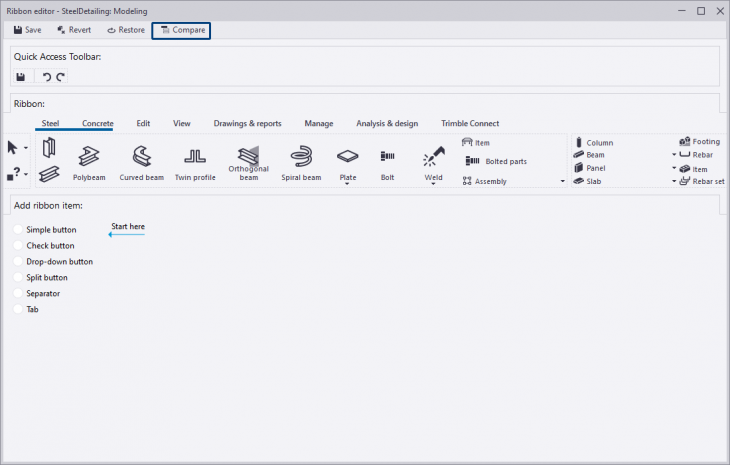Switch to the Steel ribbon tab
This screenshot has width=730, height=465.
50,123
